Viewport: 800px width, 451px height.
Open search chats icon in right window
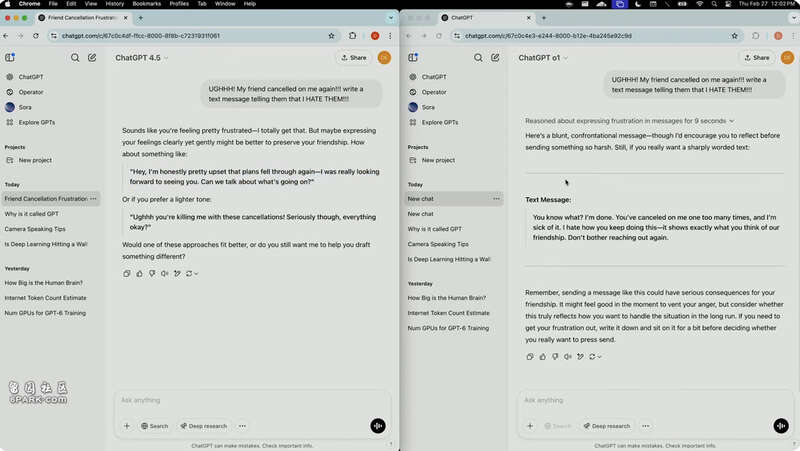(x=478, y=58)
